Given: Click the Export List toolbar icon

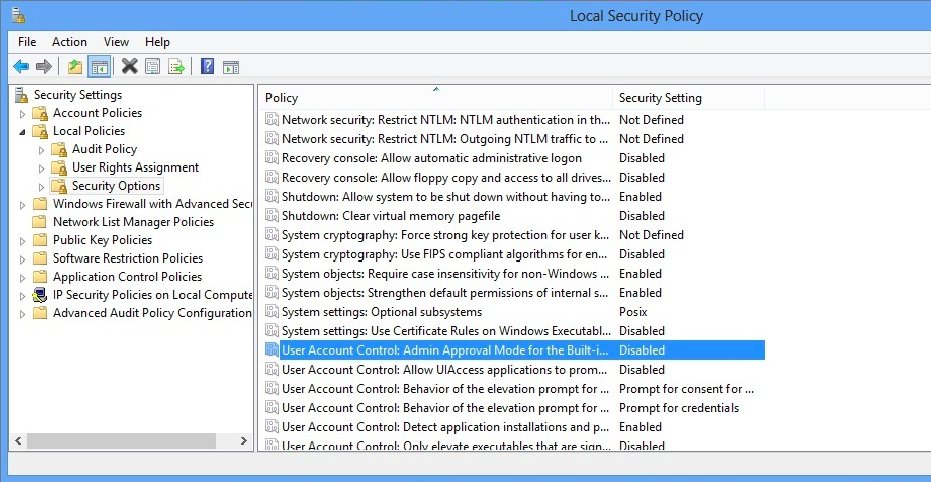Looking at the screenshot, I should pos(176,66).
